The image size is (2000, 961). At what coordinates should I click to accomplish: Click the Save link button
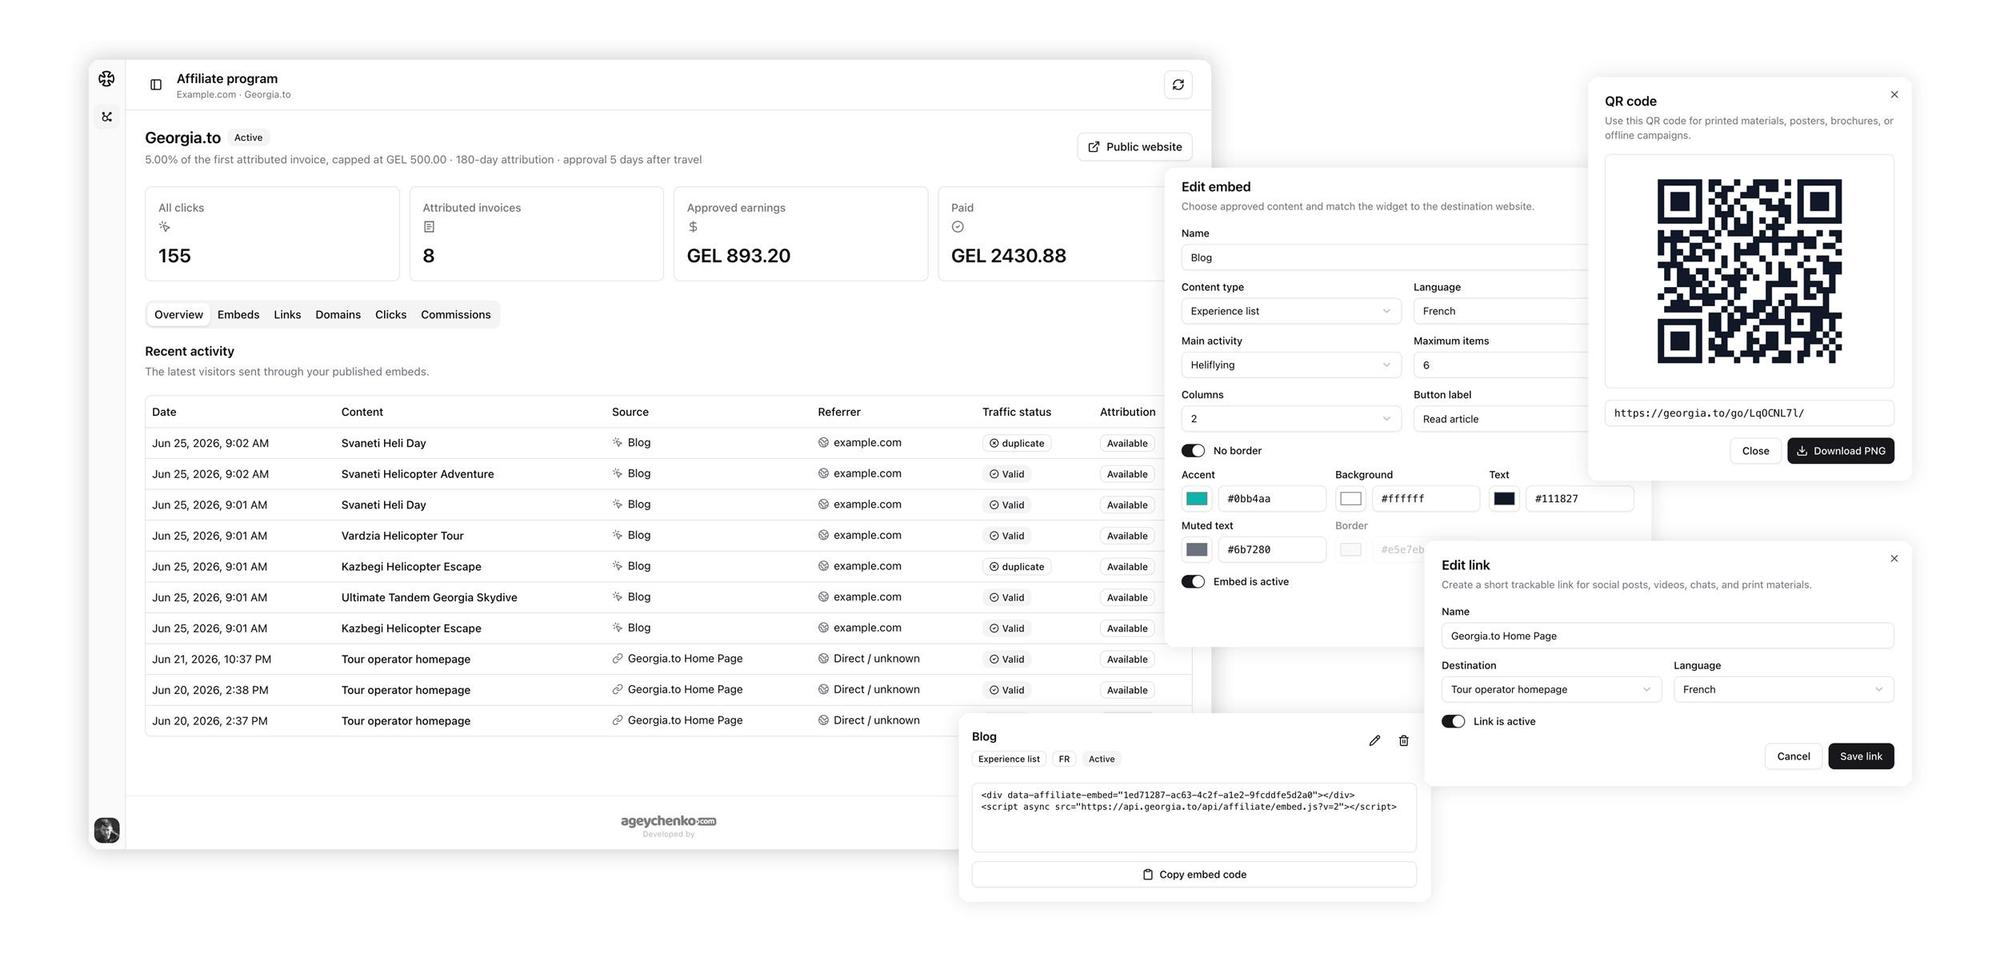click(x=1861, y=757)
